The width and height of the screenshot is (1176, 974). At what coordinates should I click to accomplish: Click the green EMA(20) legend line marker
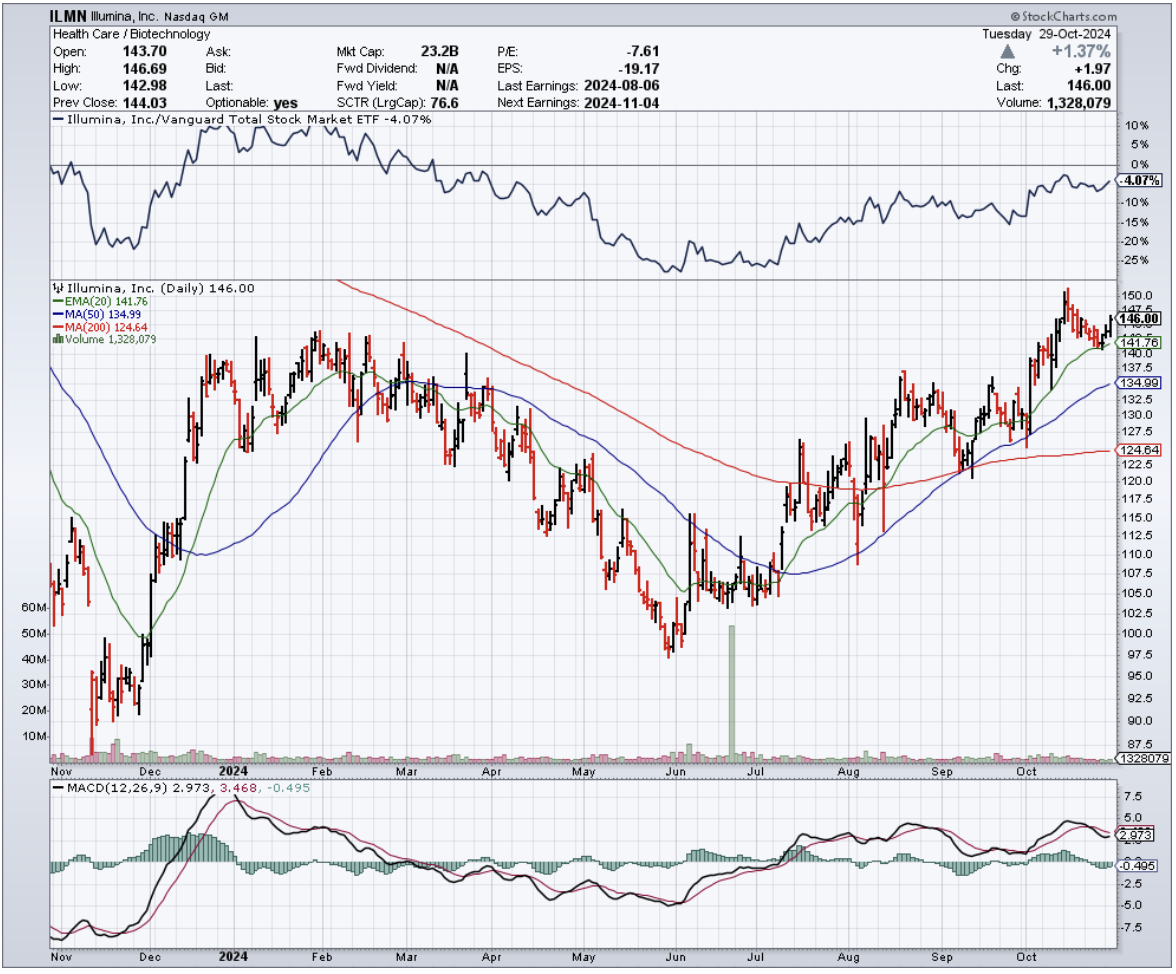click(56, 300)
